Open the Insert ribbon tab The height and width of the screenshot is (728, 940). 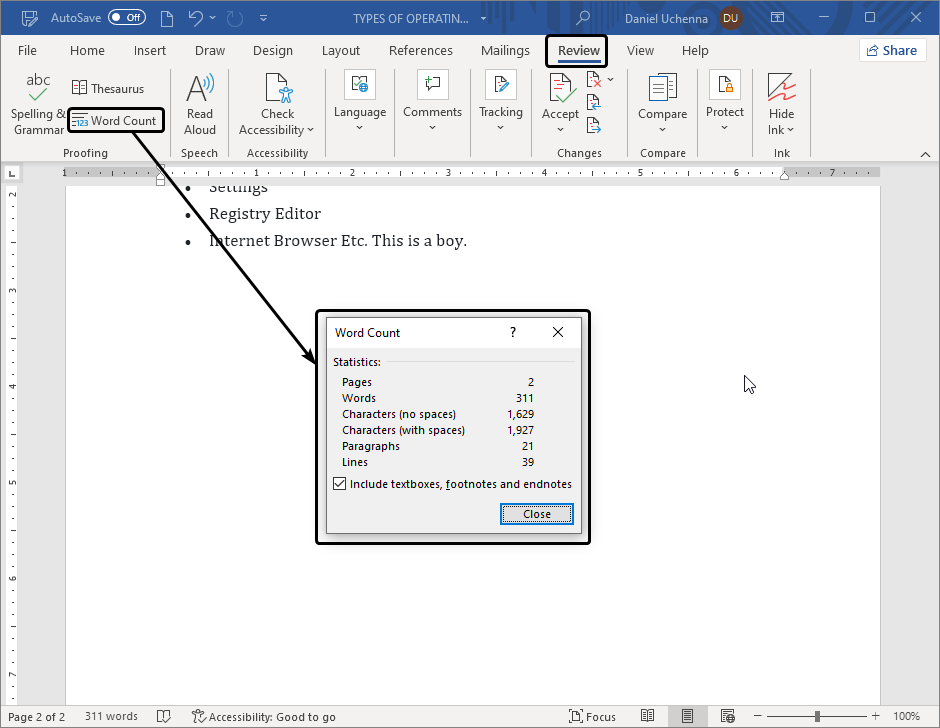[150, 51]
